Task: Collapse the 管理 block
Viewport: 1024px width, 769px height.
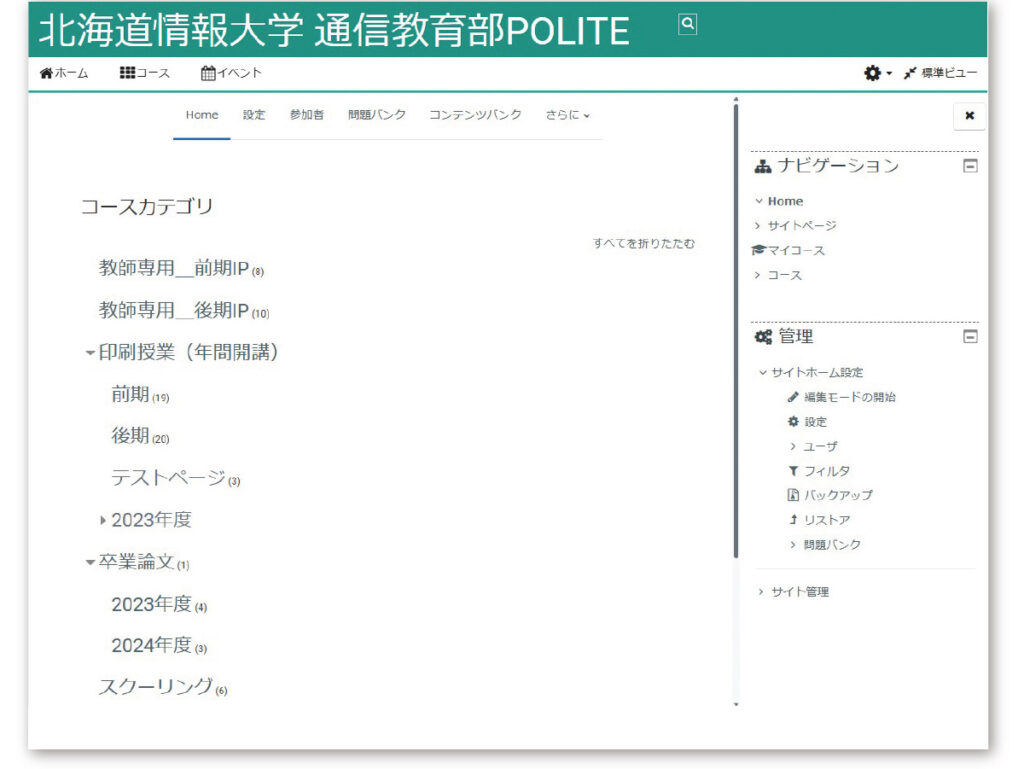Action: point(970,337)
